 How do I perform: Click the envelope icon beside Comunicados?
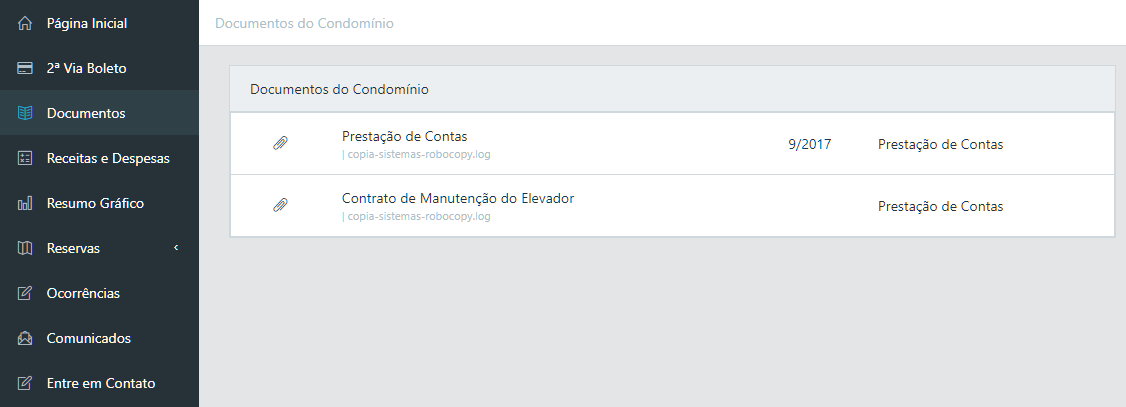click(25, 338)
